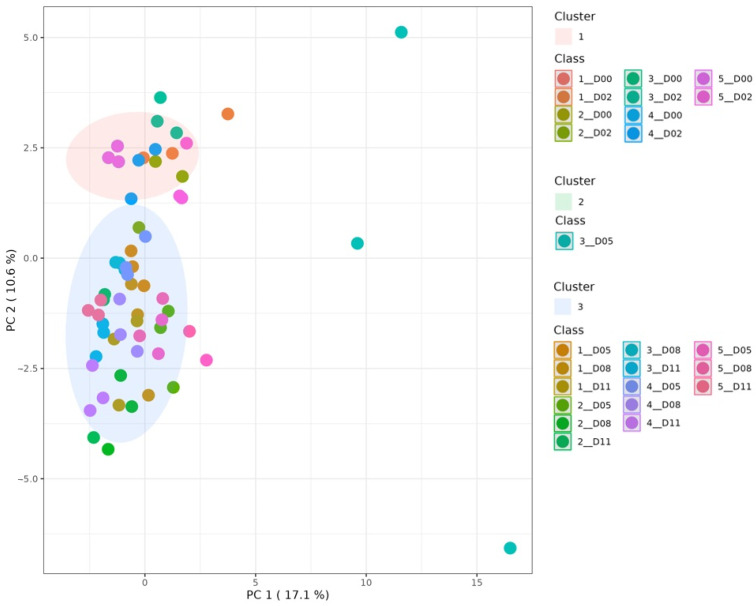The image size is (756, 606).
Task: Click the 4__D00 blue legend swatch
Action: pos(633,115)
